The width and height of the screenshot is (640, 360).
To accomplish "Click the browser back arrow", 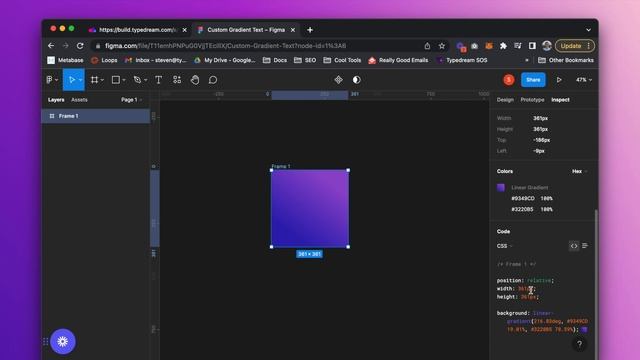I will (51, 46).
